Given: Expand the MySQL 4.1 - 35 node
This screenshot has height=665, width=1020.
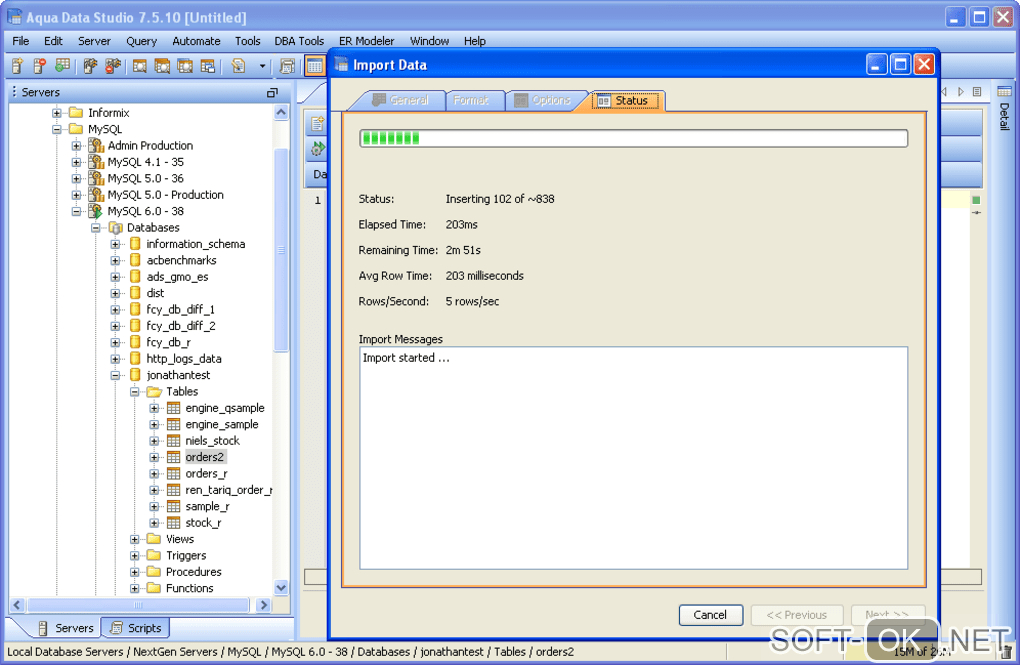Looking at the screenshot, I should pos(76,162).
